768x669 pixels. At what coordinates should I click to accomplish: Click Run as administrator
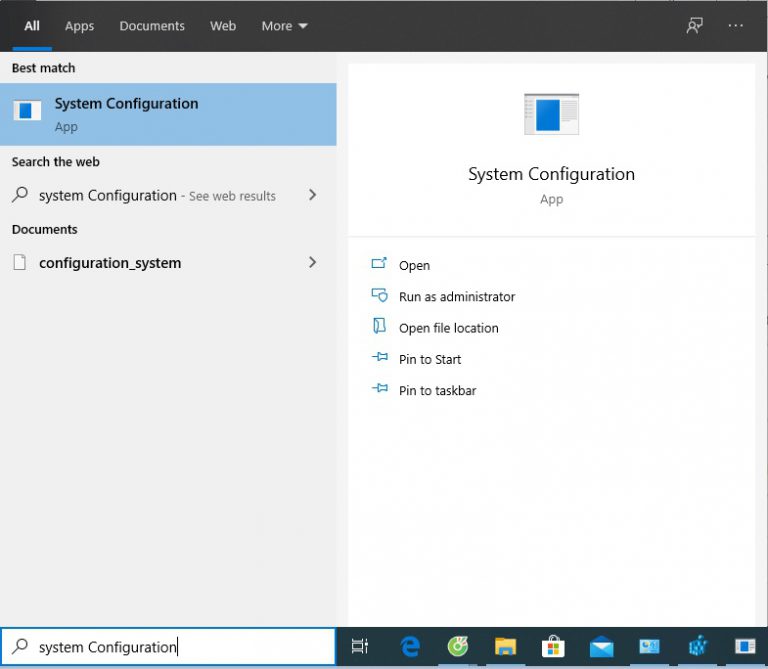click(x=456, y=297)
